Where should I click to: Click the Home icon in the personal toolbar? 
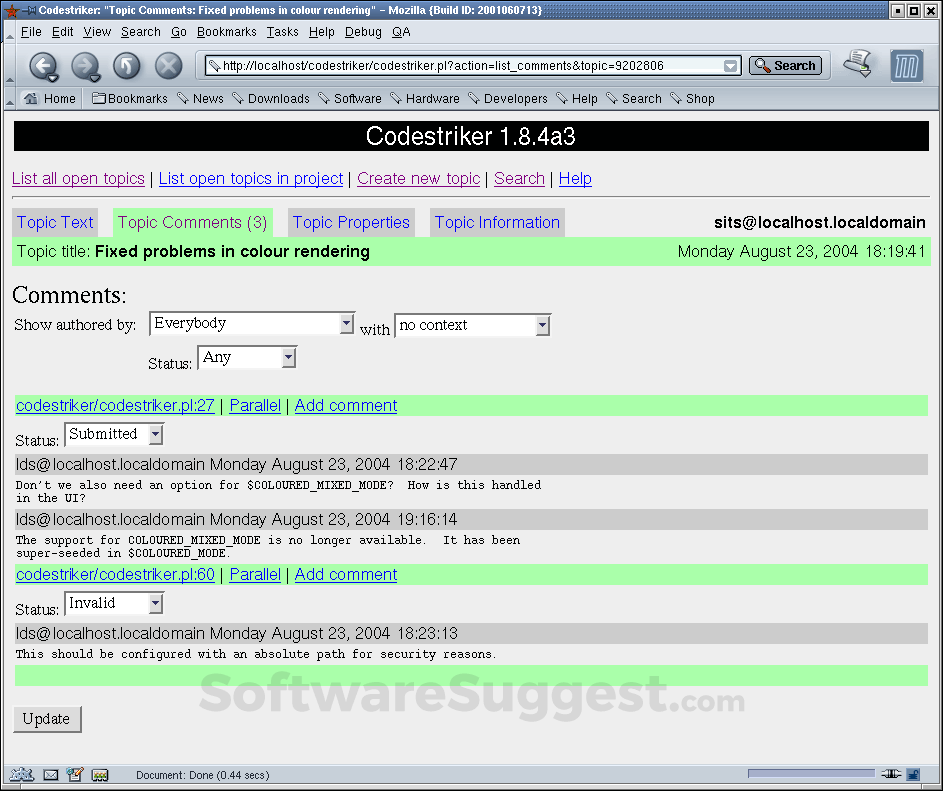(33, 98)
